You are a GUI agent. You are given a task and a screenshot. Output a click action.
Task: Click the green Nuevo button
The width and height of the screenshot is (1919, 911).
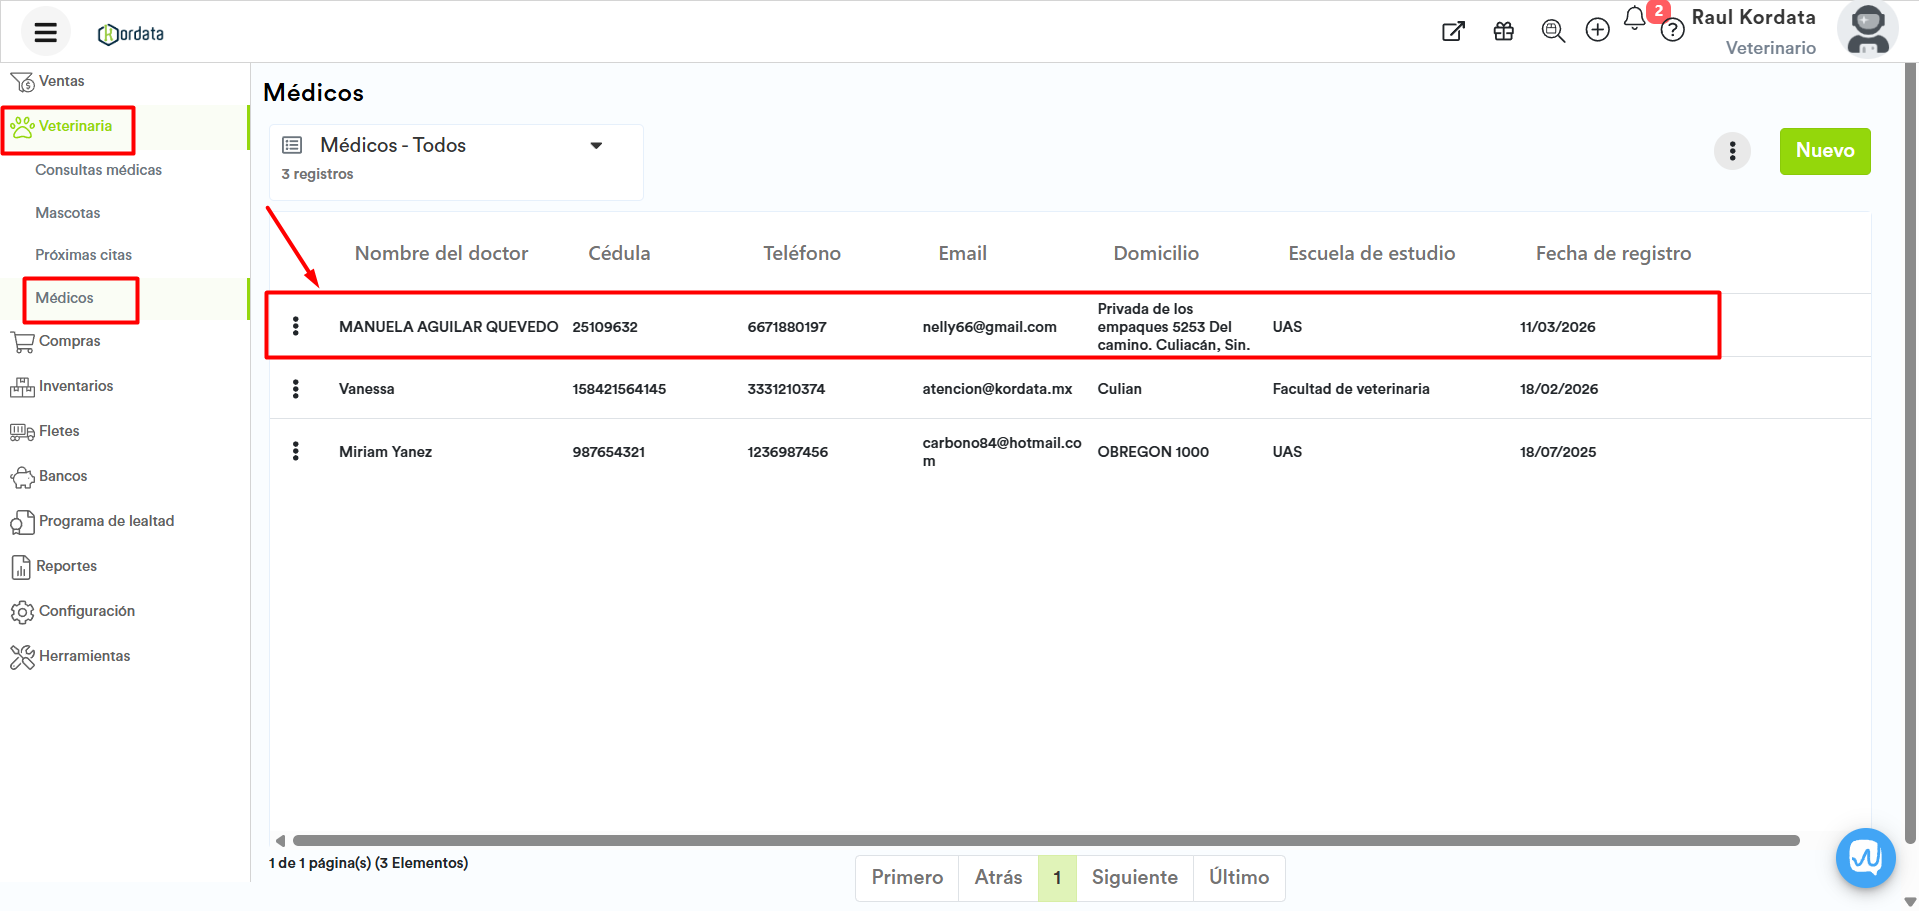pyautogui.click(x=1824, y=151)
